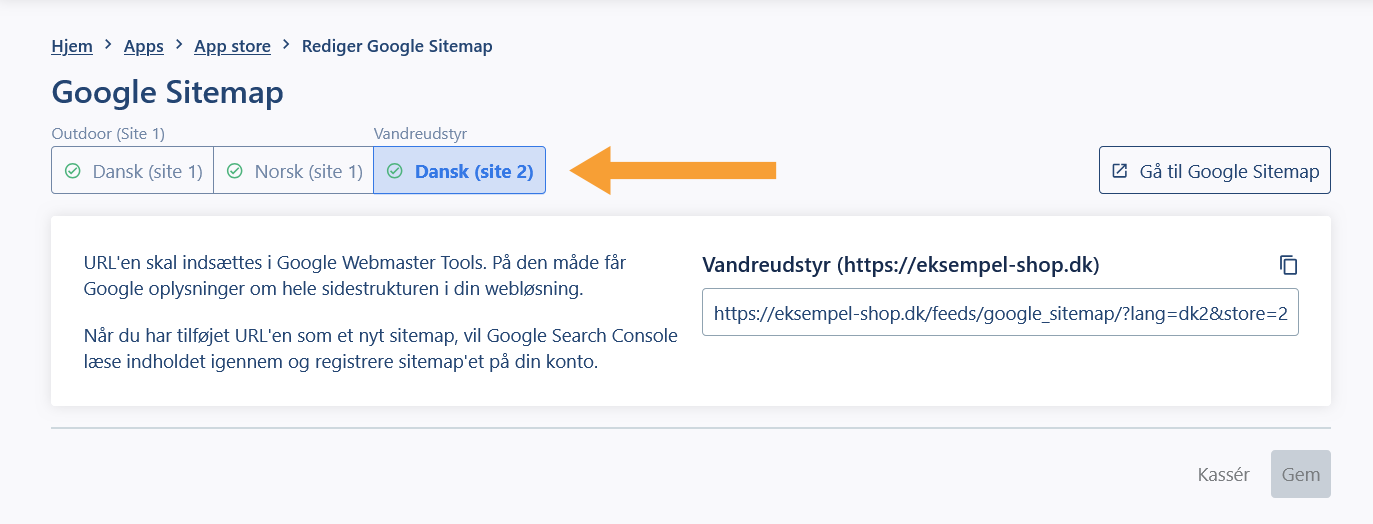Click the Kassér button
Image resolution: width=1373 pixels, height=524 pixels.
coord(1223,474)
